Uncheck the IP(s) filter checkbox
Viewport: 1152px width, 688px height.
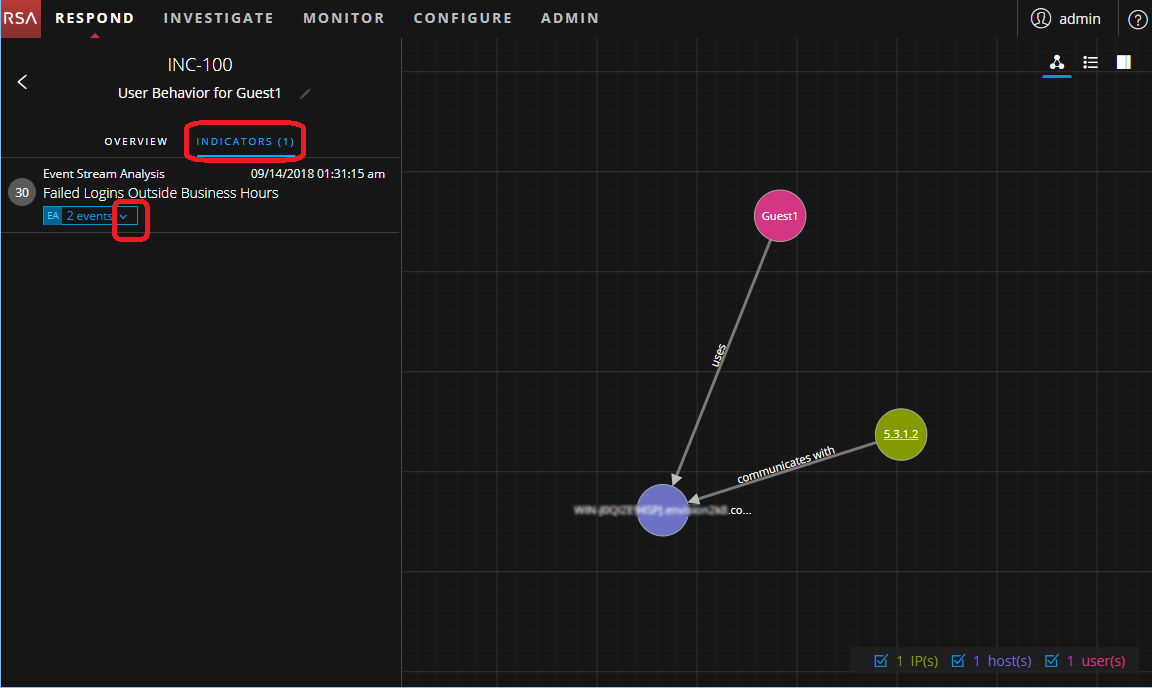[x=881, y=661]
